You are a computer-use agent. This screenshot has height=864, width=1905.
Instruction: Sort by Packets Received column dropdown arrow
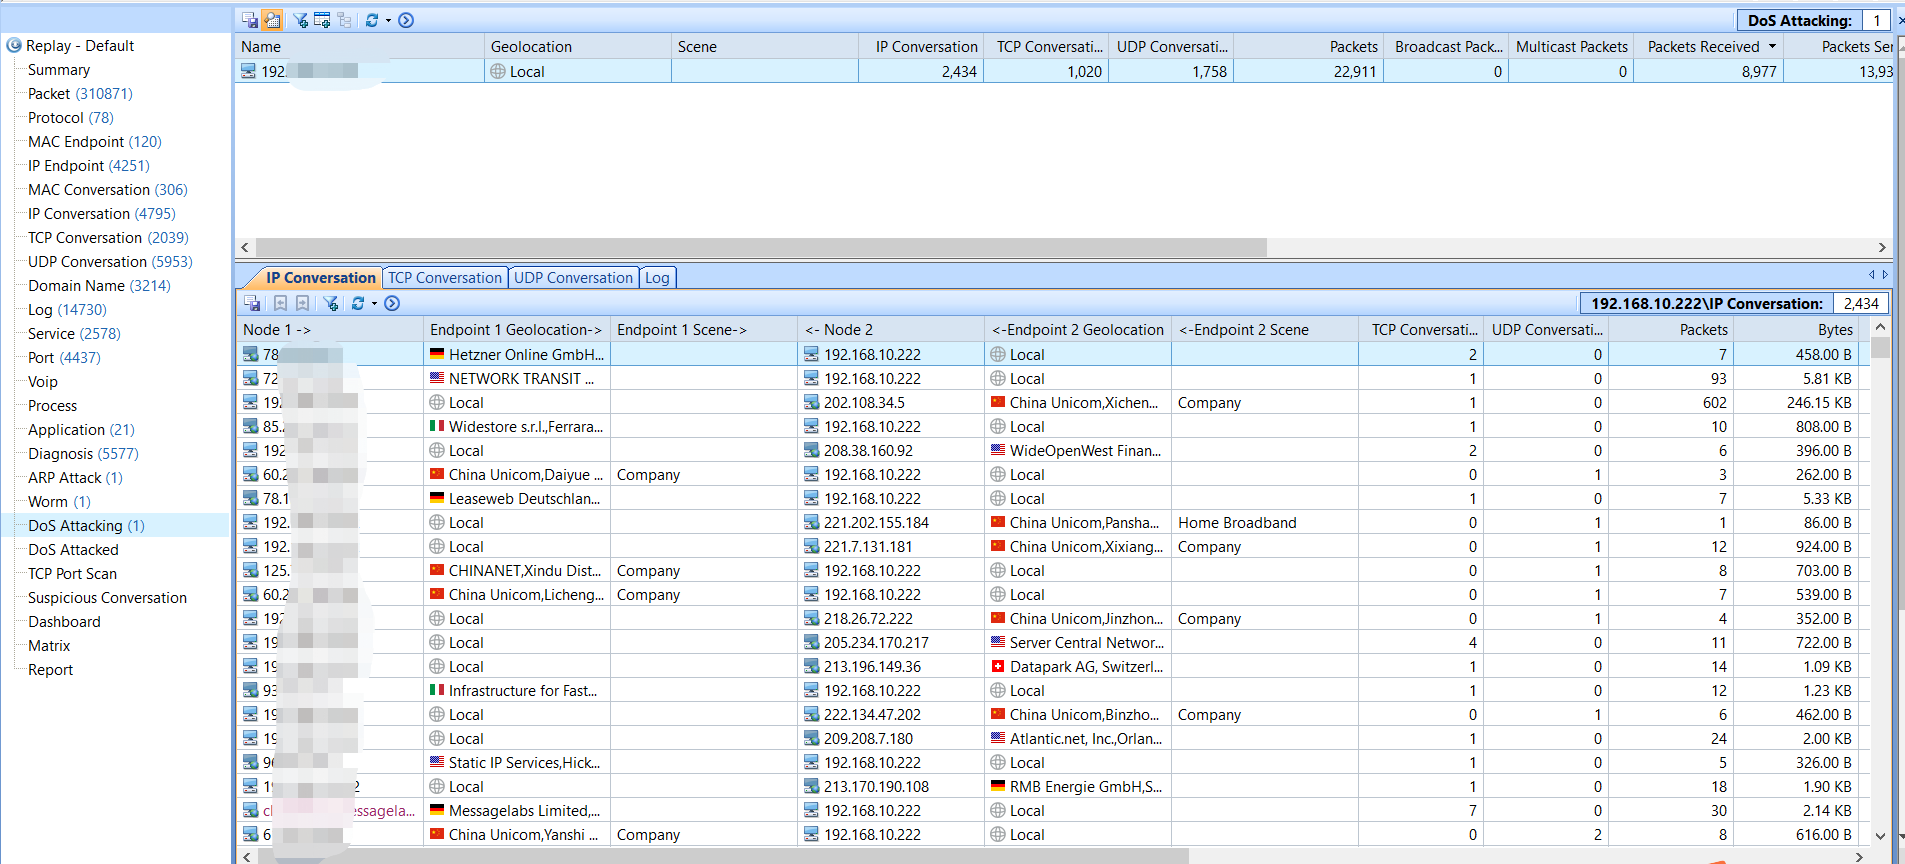[x=1772, y=46]
